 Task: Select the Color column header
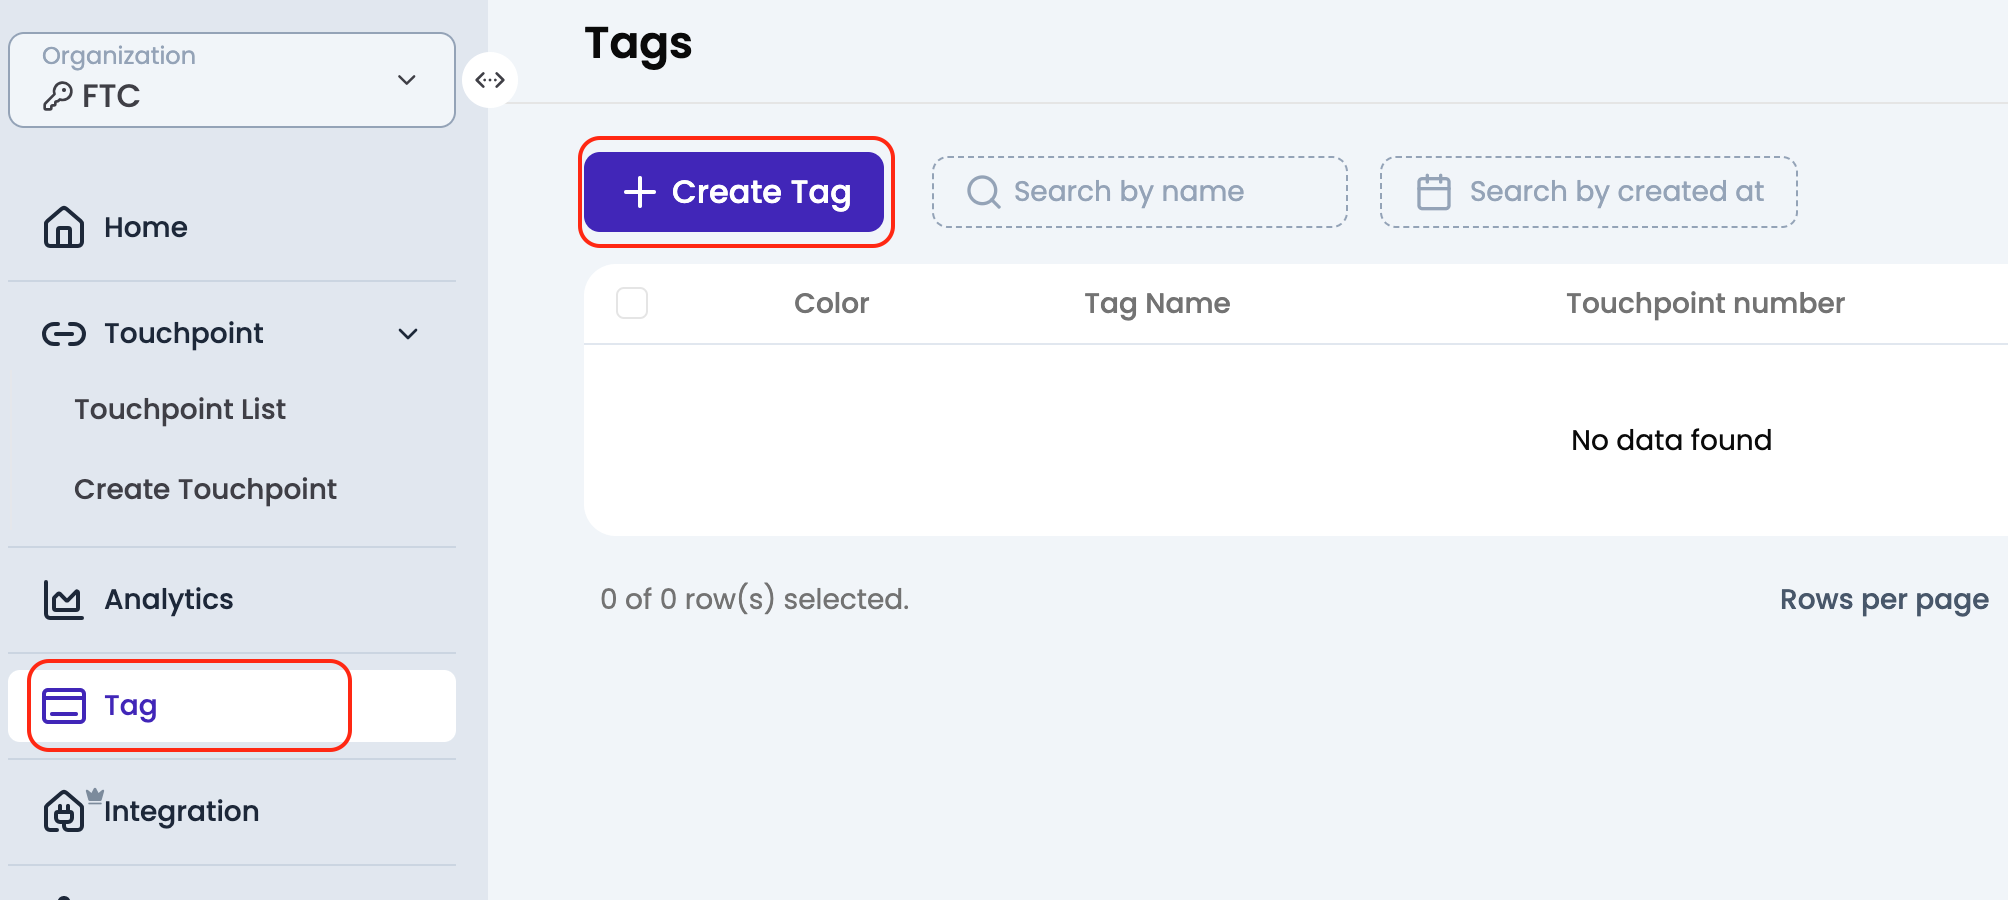[x=831, y=303]
